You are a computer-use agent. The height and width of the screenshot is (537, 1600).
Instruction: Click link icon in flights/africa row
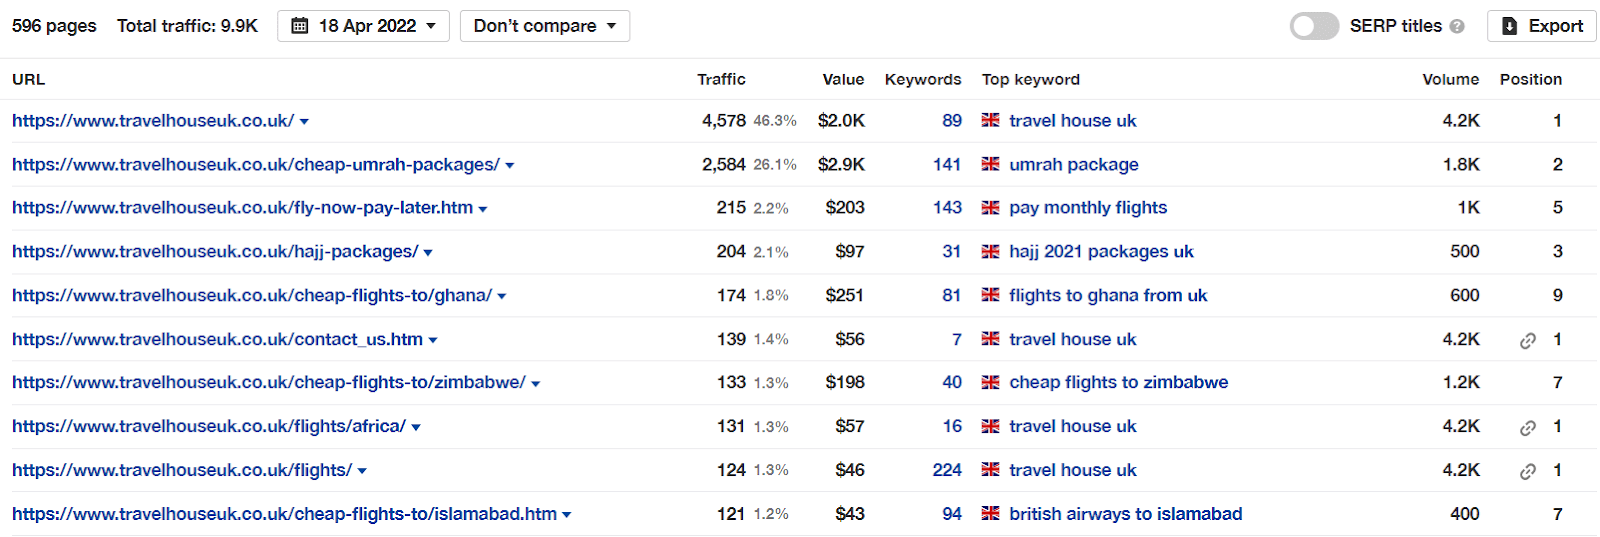point(1527,427)
